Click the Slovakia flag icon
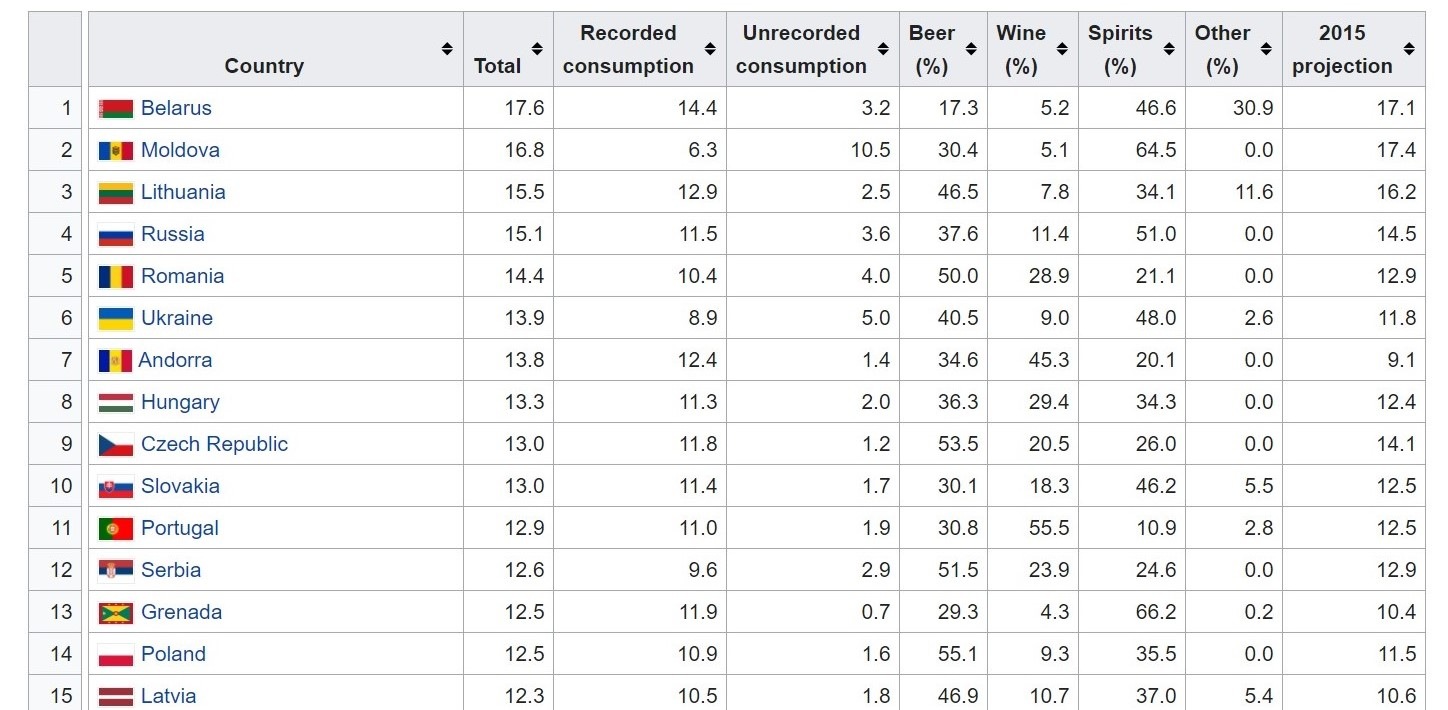This screenshot has width=1448, height=710. click(x=116, y=487)
